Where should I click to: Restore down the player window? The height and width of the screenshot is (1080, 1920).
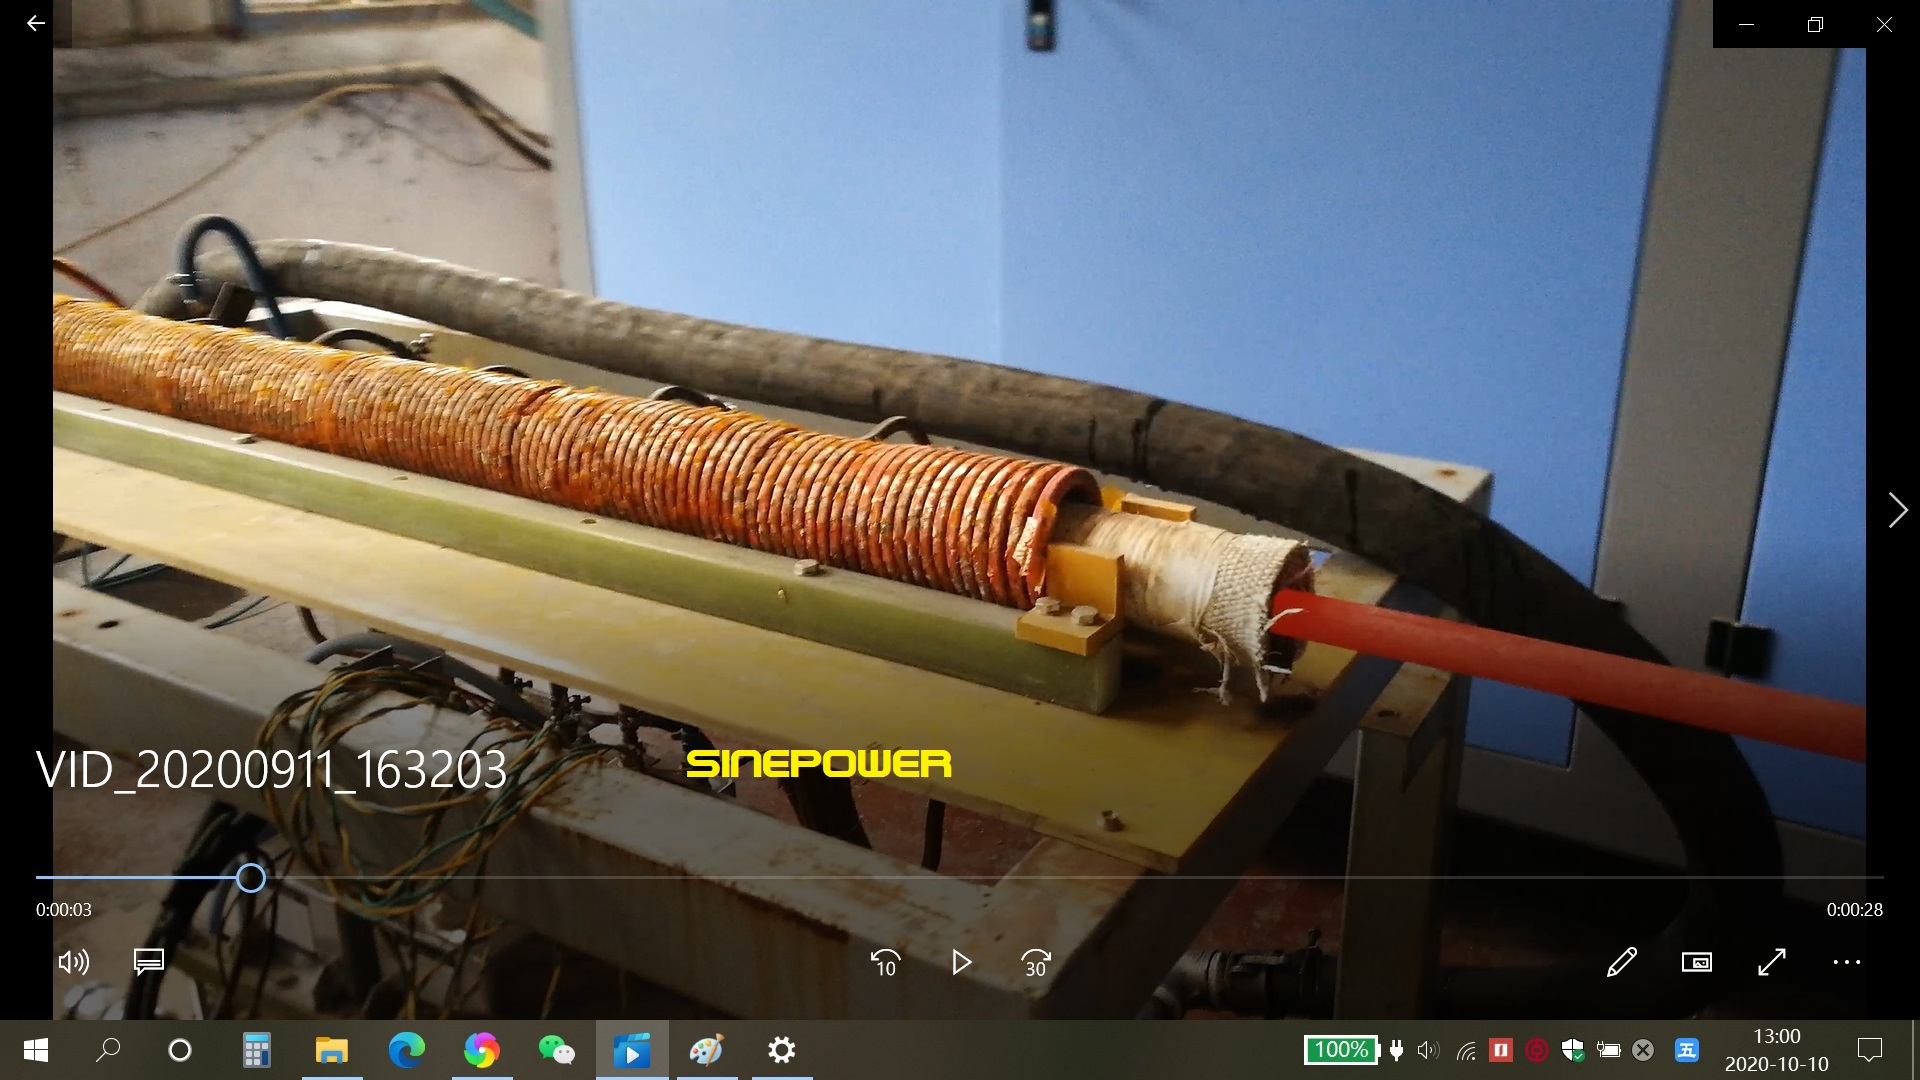click(x=1815, y=24)
